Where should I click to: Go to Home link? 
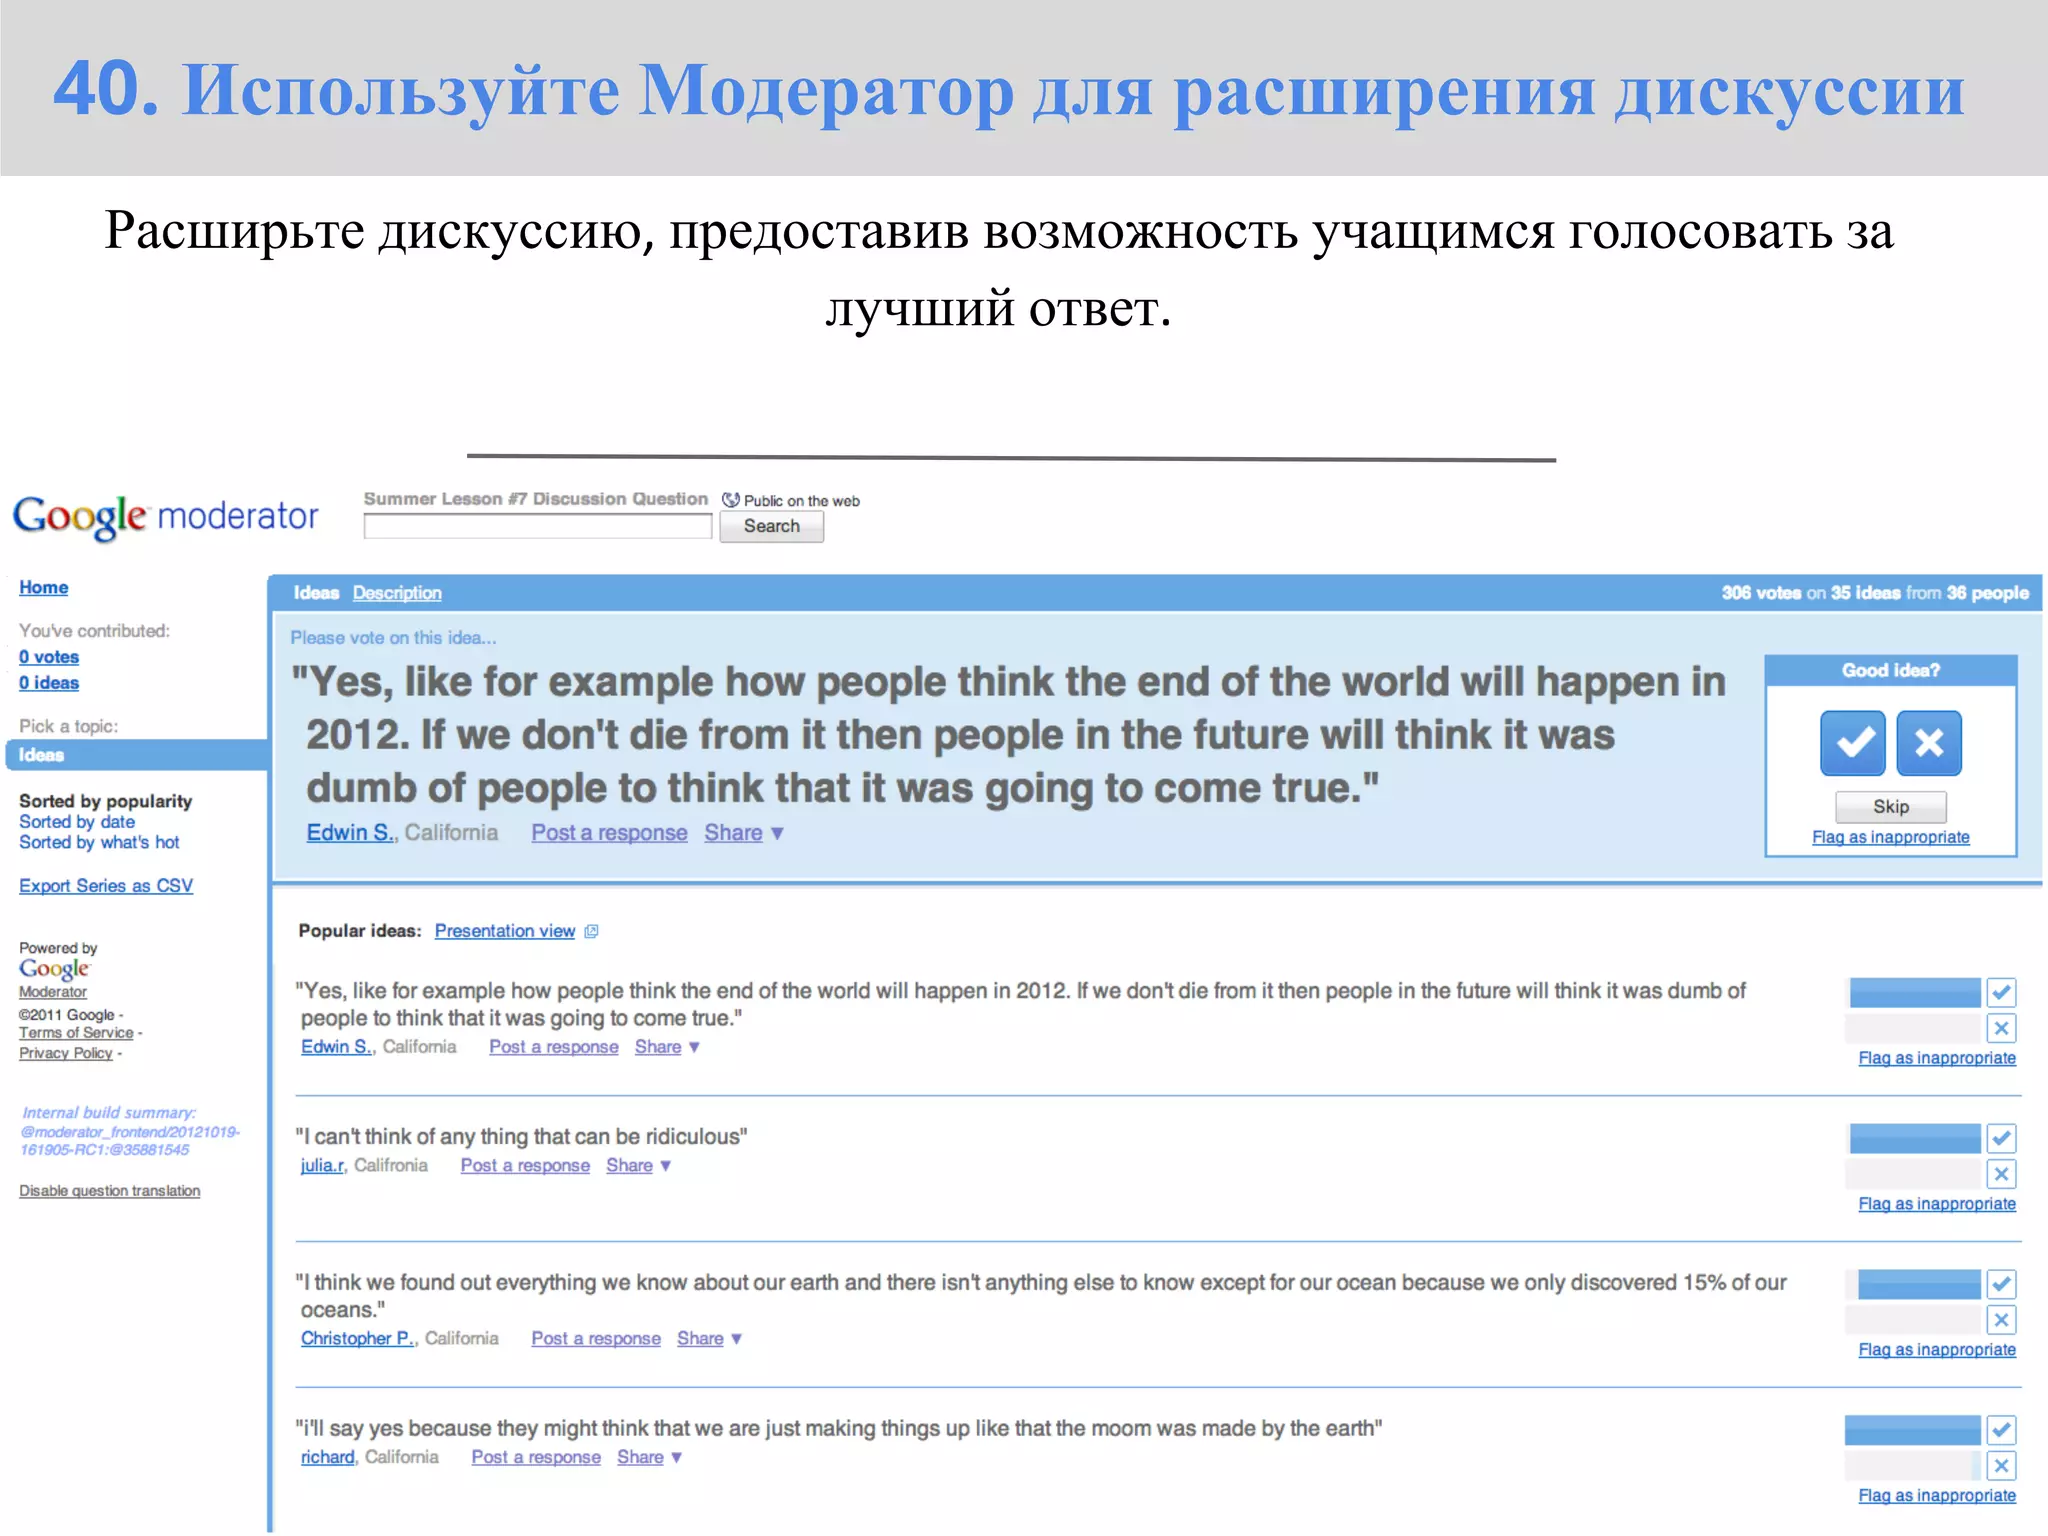pos(44,588)
